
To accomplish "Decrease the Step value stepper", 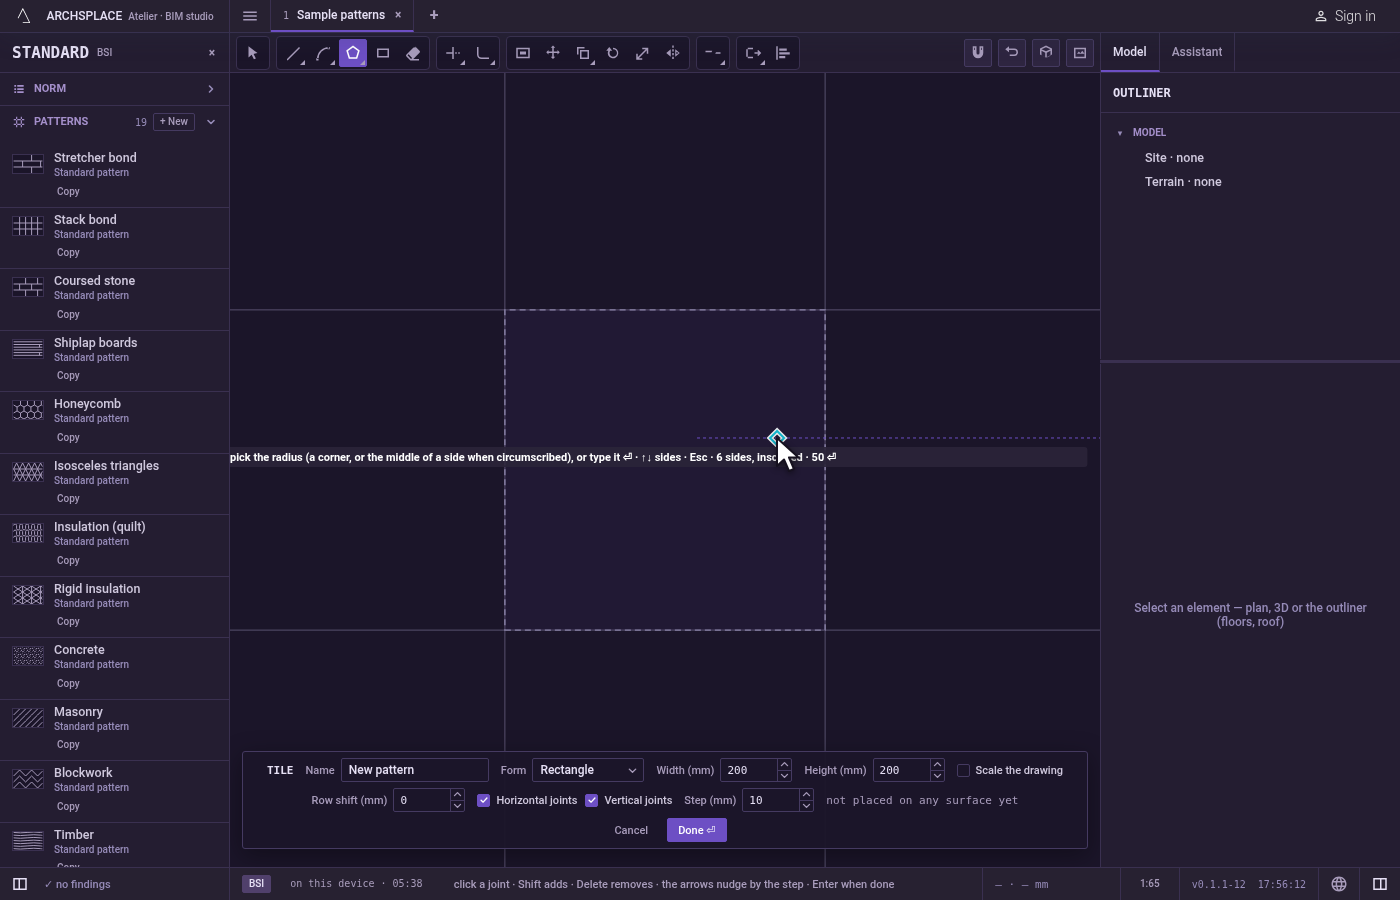I will (806, 806).
